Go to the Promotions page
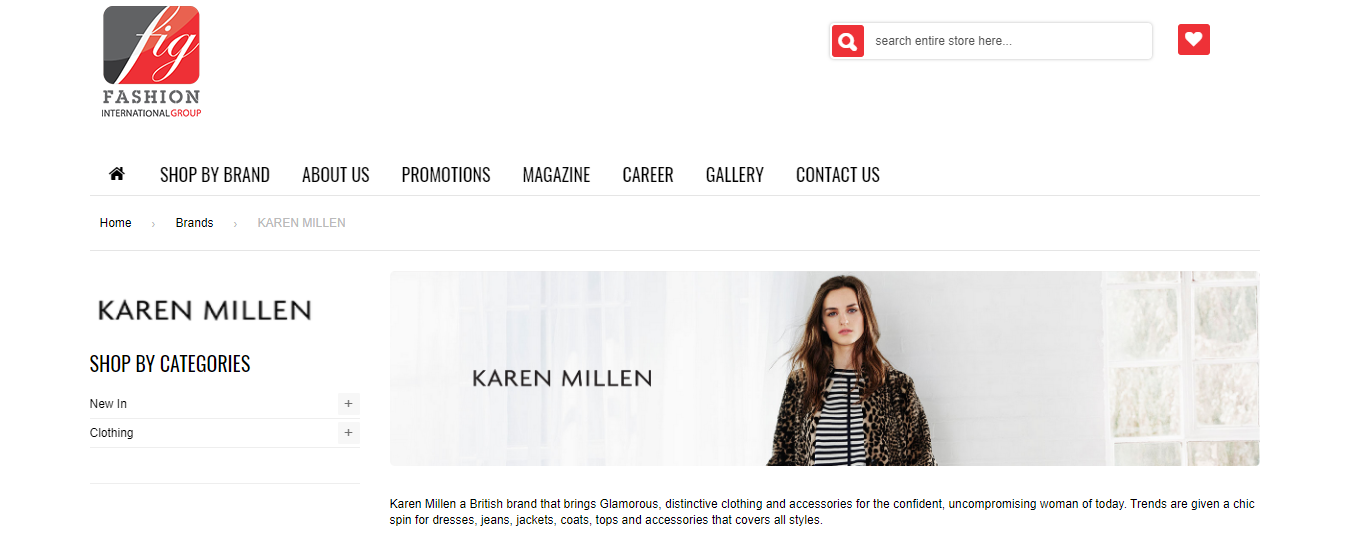 point(446,175)
